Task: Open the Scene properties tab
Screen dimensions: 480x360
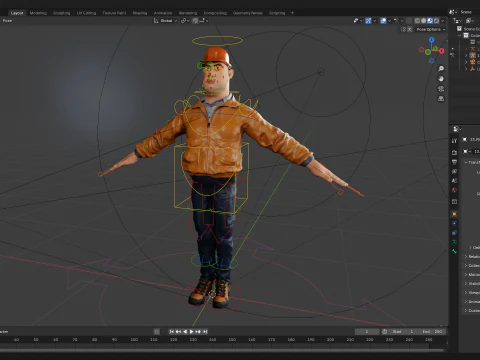Action: tap(454, 181)
